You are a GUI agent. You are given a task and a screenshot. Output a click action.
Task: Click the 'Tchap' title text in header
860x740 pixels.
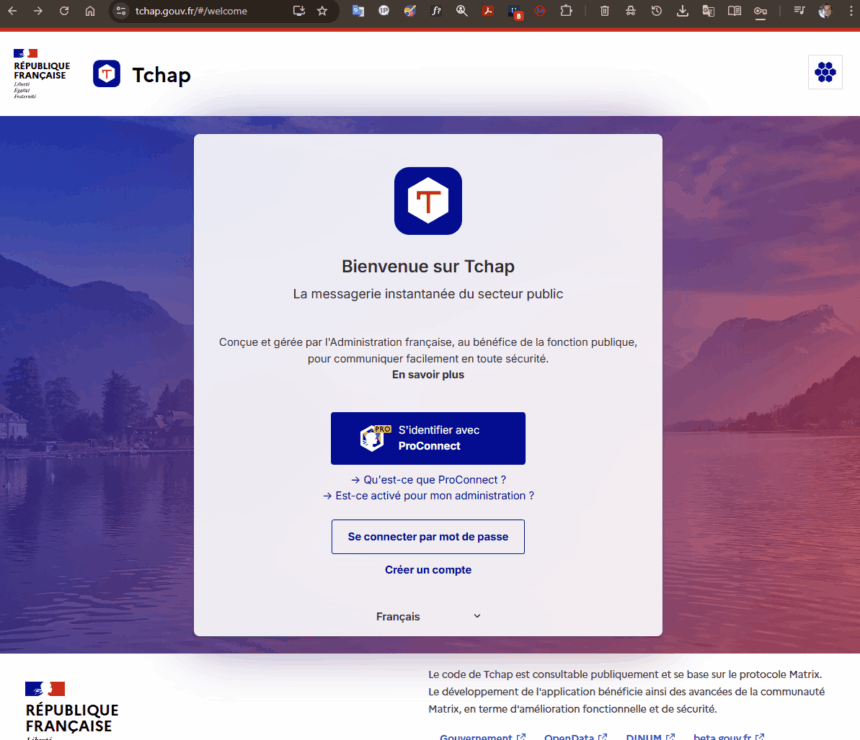(161, 75)
